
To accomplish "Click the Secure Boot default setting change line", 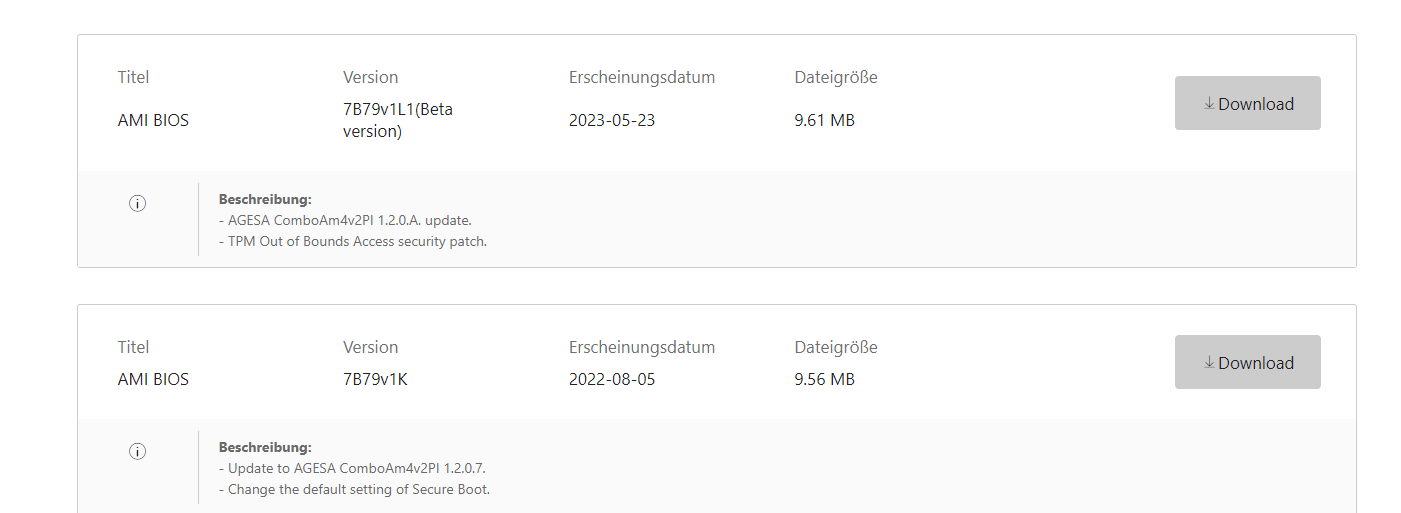I will click(x=354, y=489).
